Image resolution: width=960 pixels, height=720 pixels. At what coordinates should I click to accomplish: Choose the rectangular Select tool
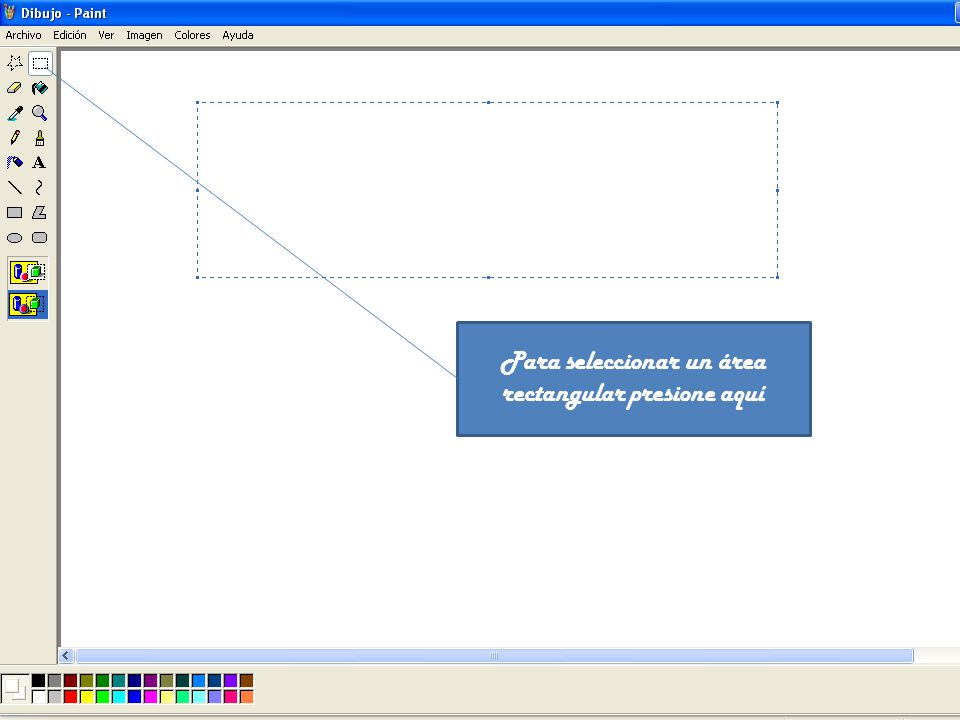click(x=40, y=63)
